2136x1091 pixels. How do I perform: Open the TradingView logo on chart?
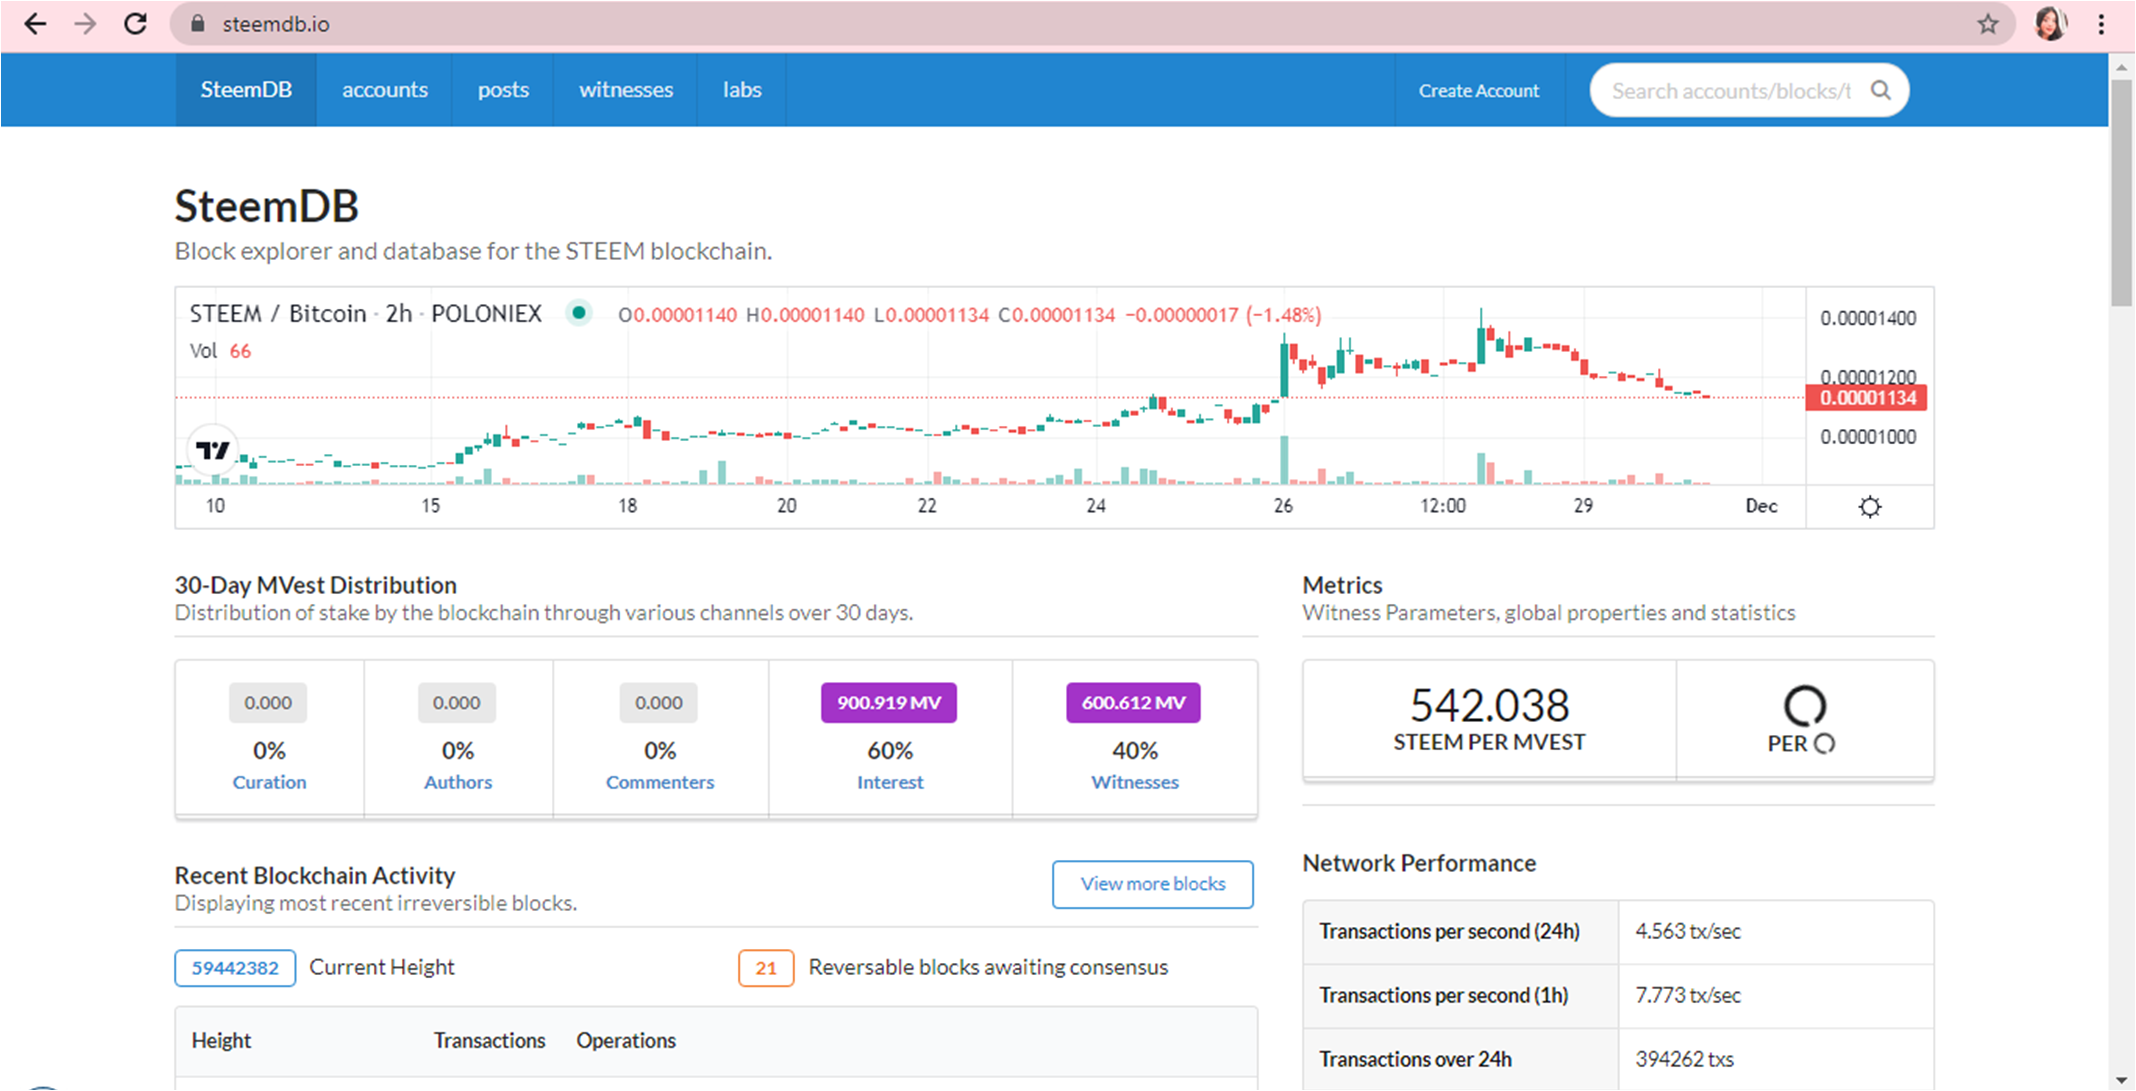click(212, 450)
